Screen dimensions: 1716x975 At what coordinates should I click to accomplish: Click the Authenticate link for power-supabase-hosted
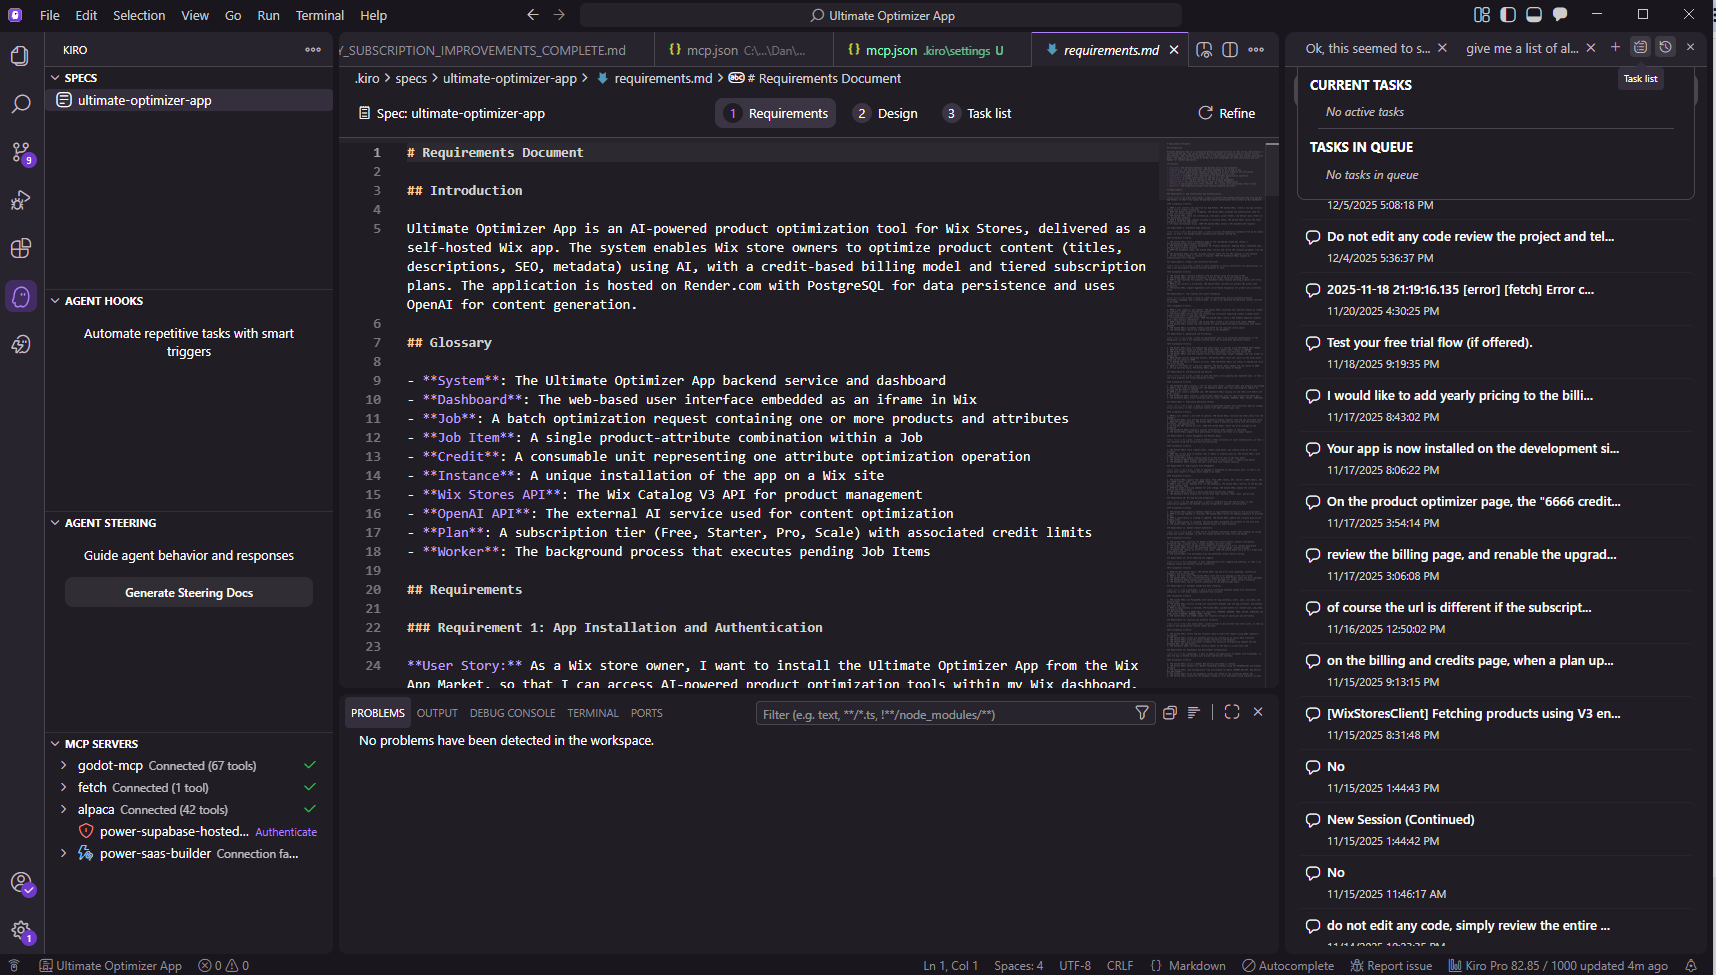click(x=286, y=832)
